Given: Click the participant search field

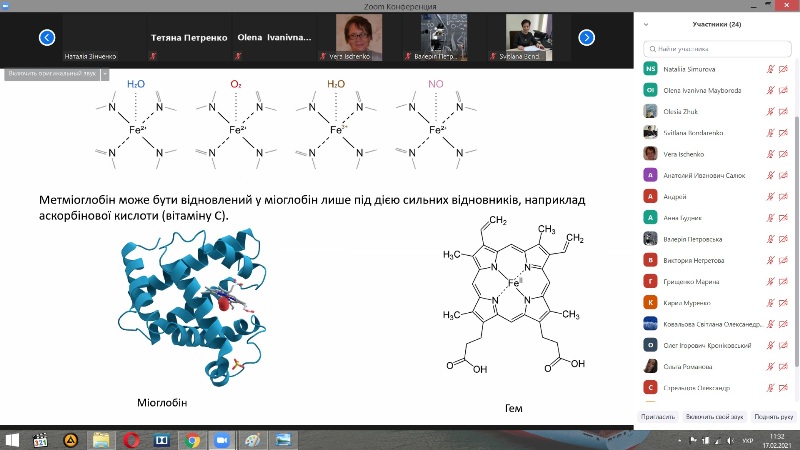Looking at the screenshot, I should [x=718, y=47].
